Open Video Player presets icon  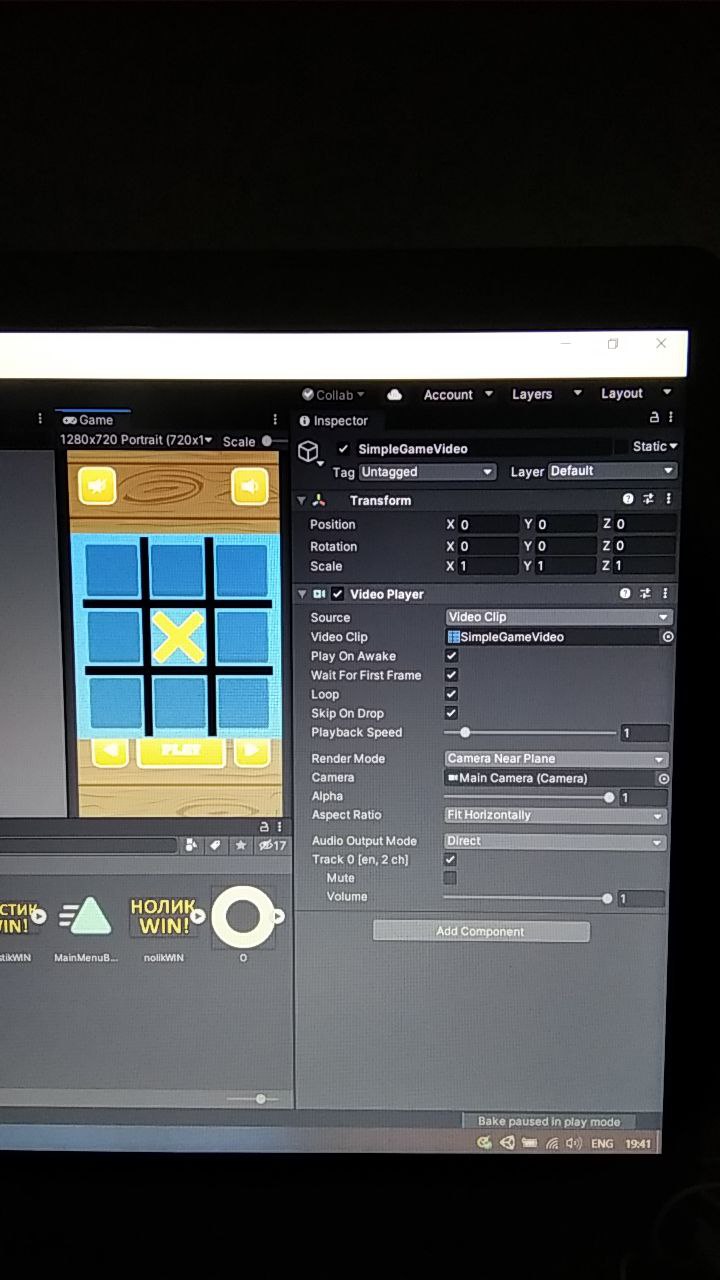[x=647, y=593]
